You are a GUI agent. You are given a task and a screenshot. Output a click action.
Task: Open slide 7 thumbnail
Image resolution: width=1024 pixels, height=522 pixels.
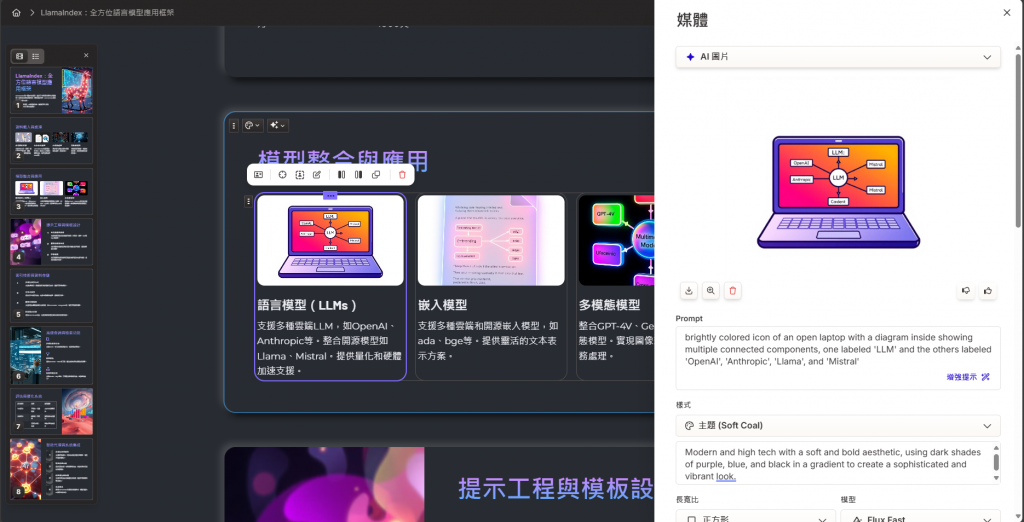pos(52,412)
